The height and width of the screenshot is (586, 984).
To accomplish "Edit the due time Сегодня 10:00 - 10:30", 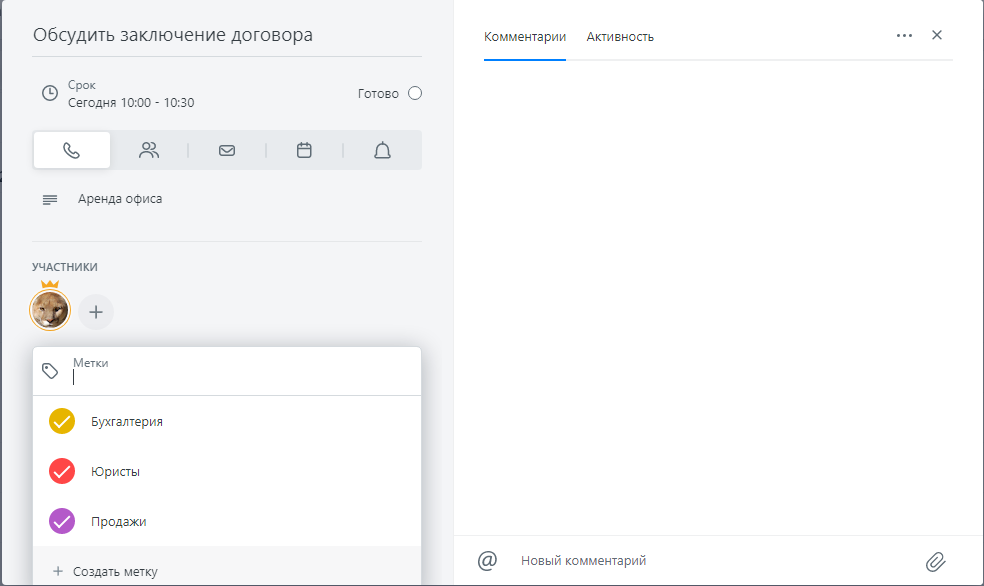I will point(131,103).
